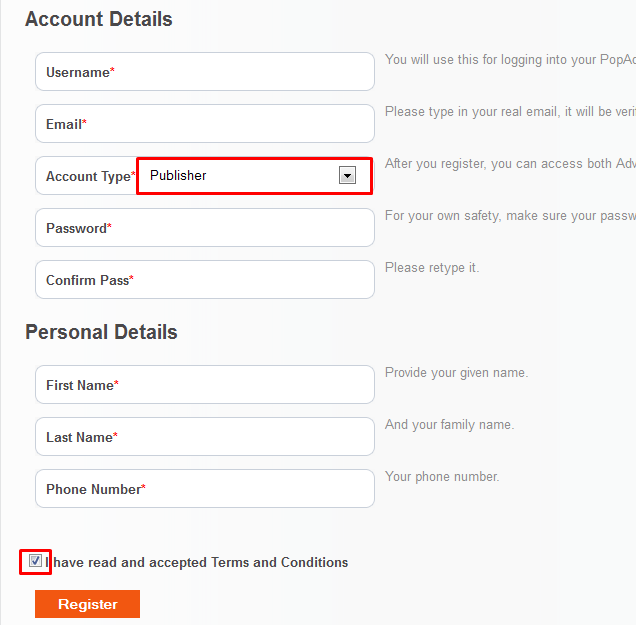636x625 pixels.
Task: Click the "Your phone number." hint
Action: tap(442, 476)
